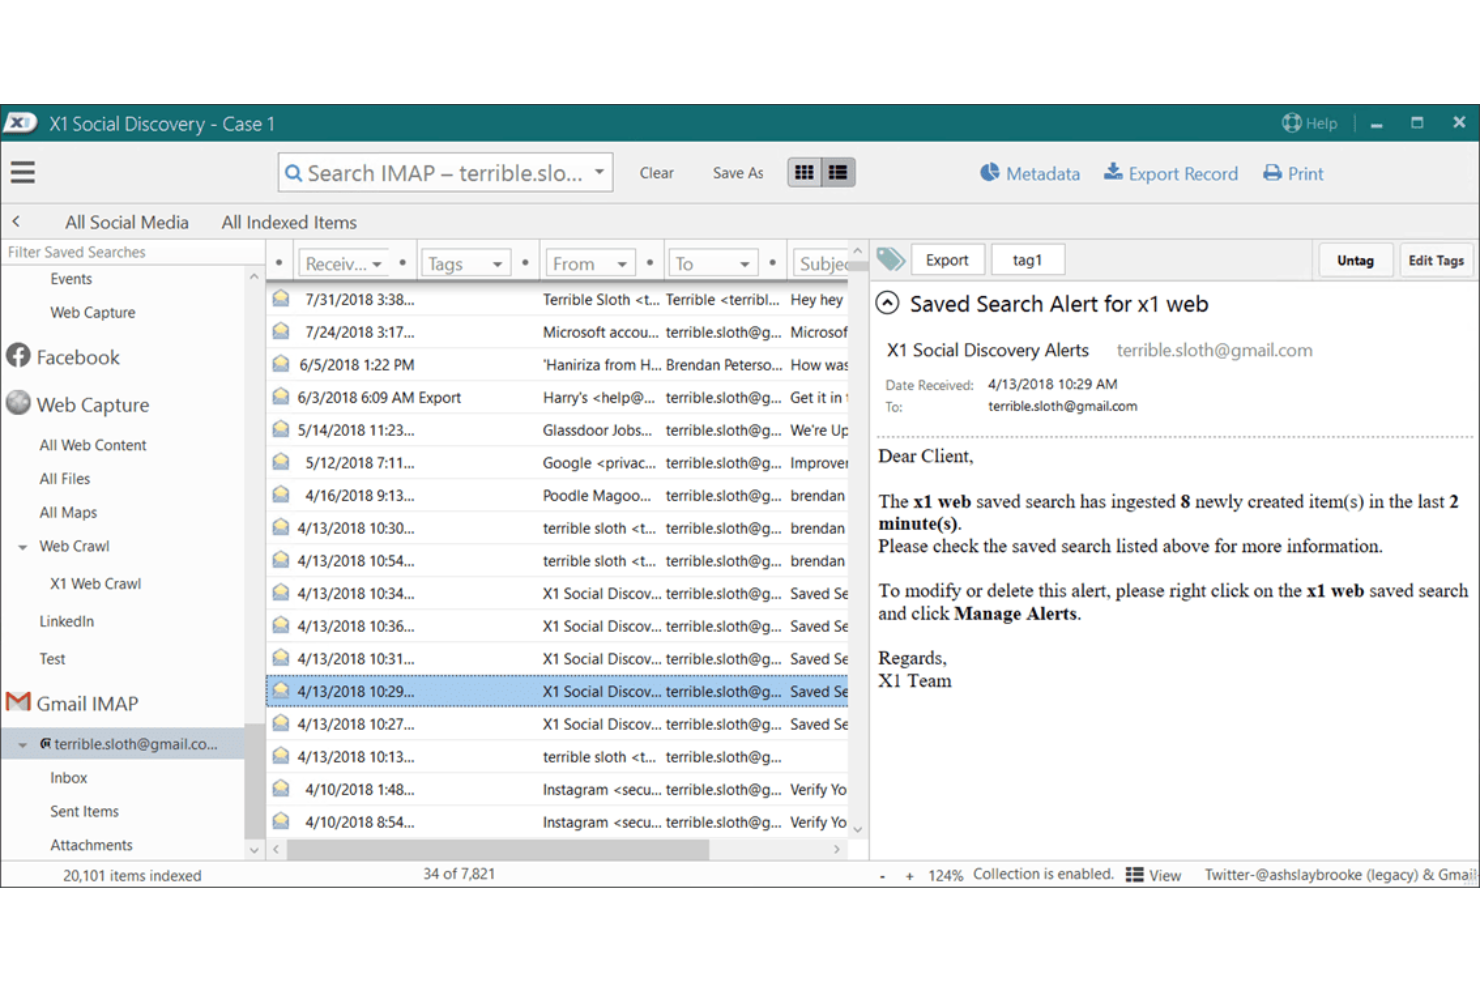The width and height of the screenshot is (1480, 987).
Task: Click envelope icon of 6/5/2018 email
Action: 281,364
